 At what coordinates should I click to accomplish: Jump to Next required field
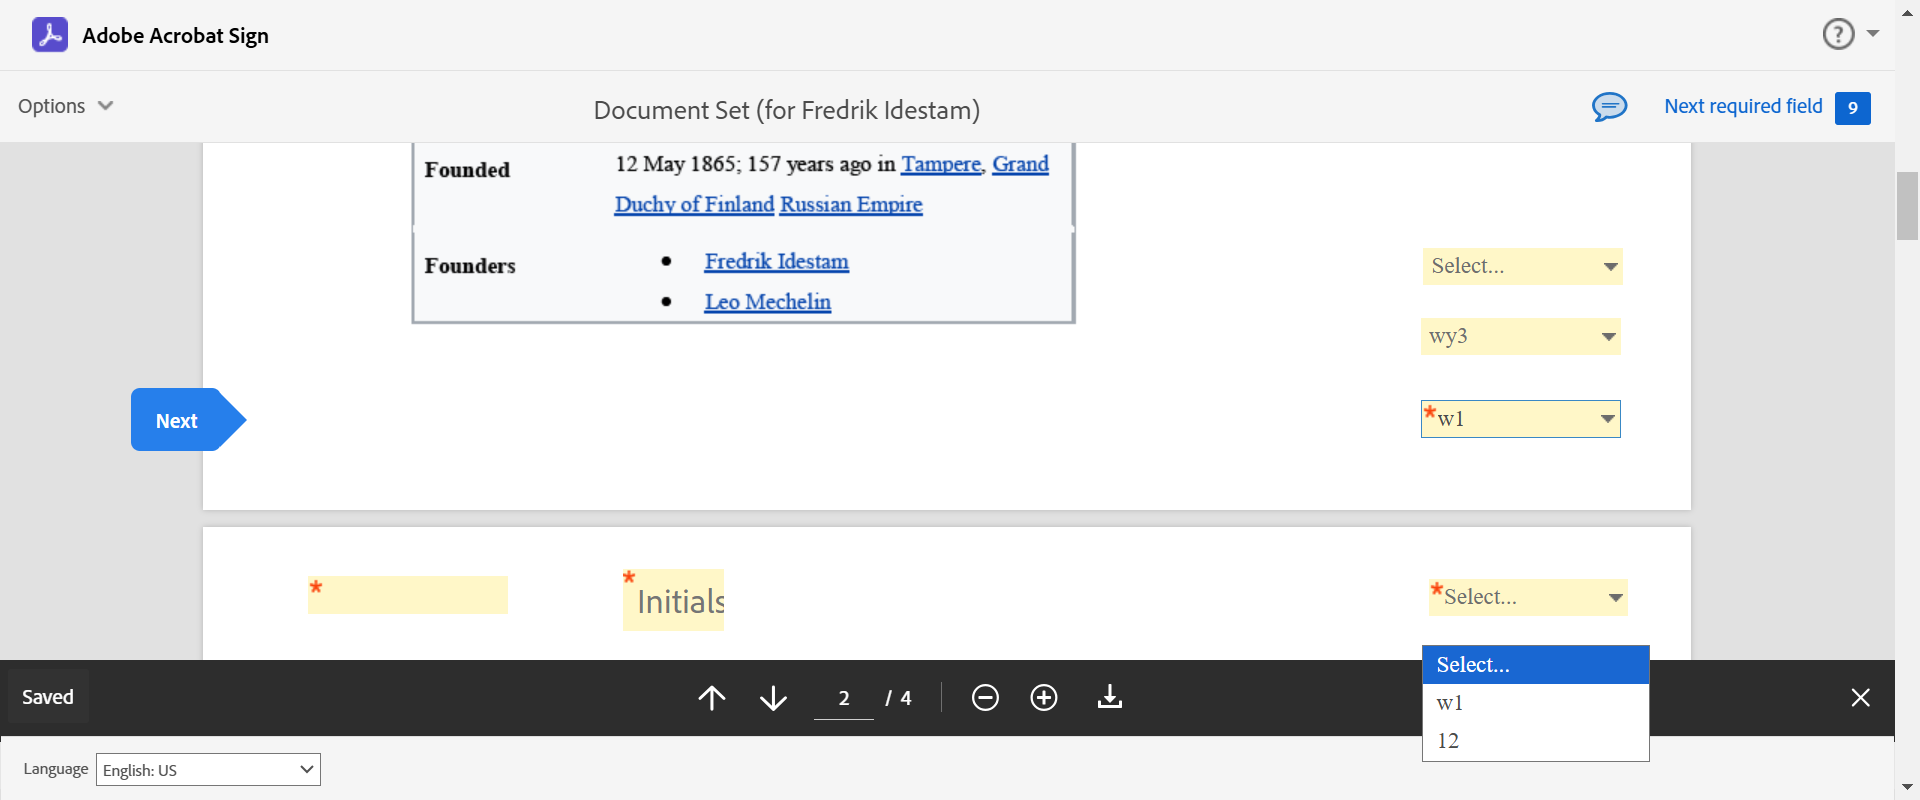click(x=1743, y=106)
